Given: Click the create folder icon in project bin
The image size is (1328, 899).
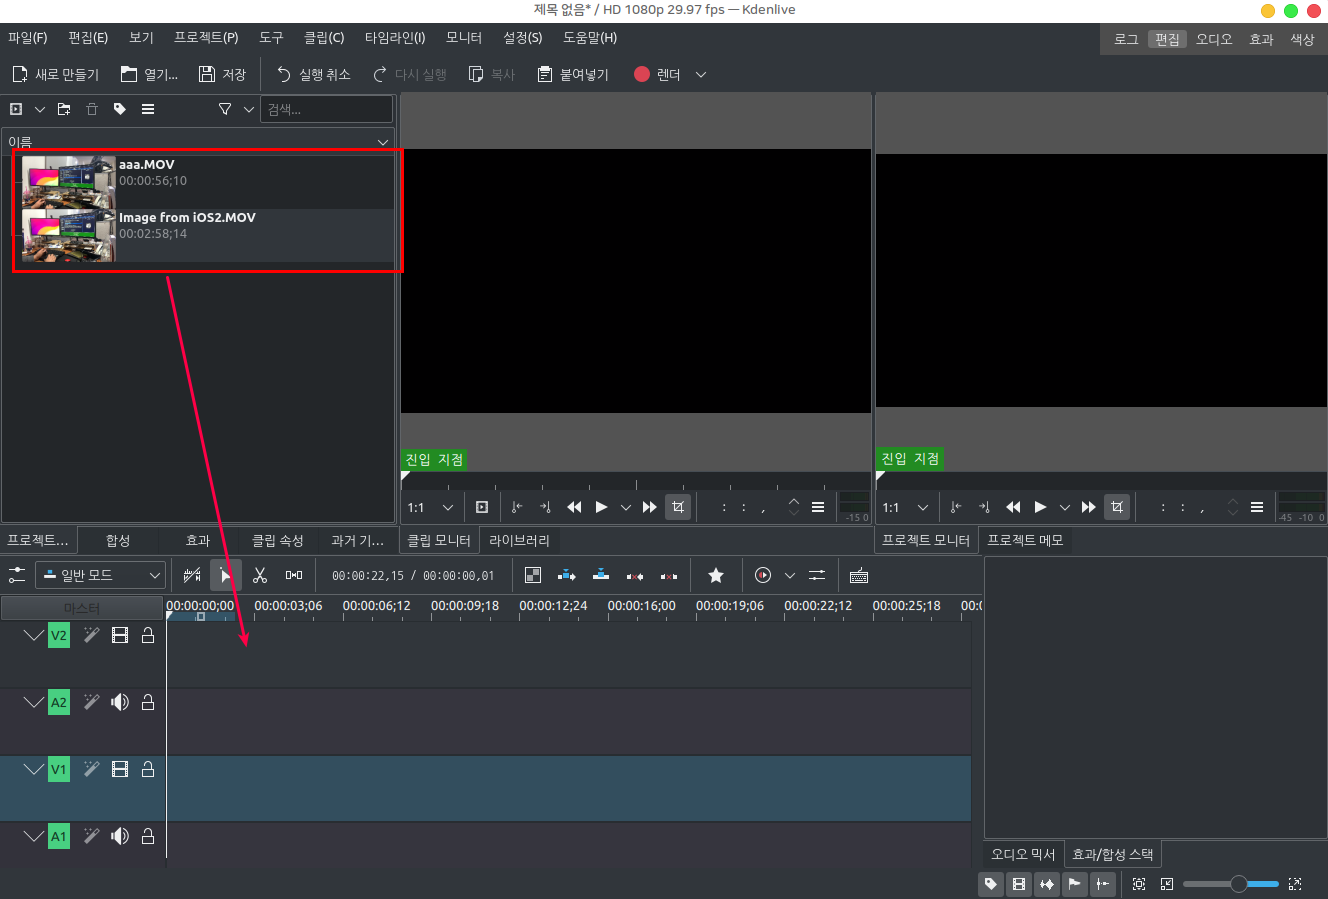Looking at the screenshot, I should pos(64,109).
